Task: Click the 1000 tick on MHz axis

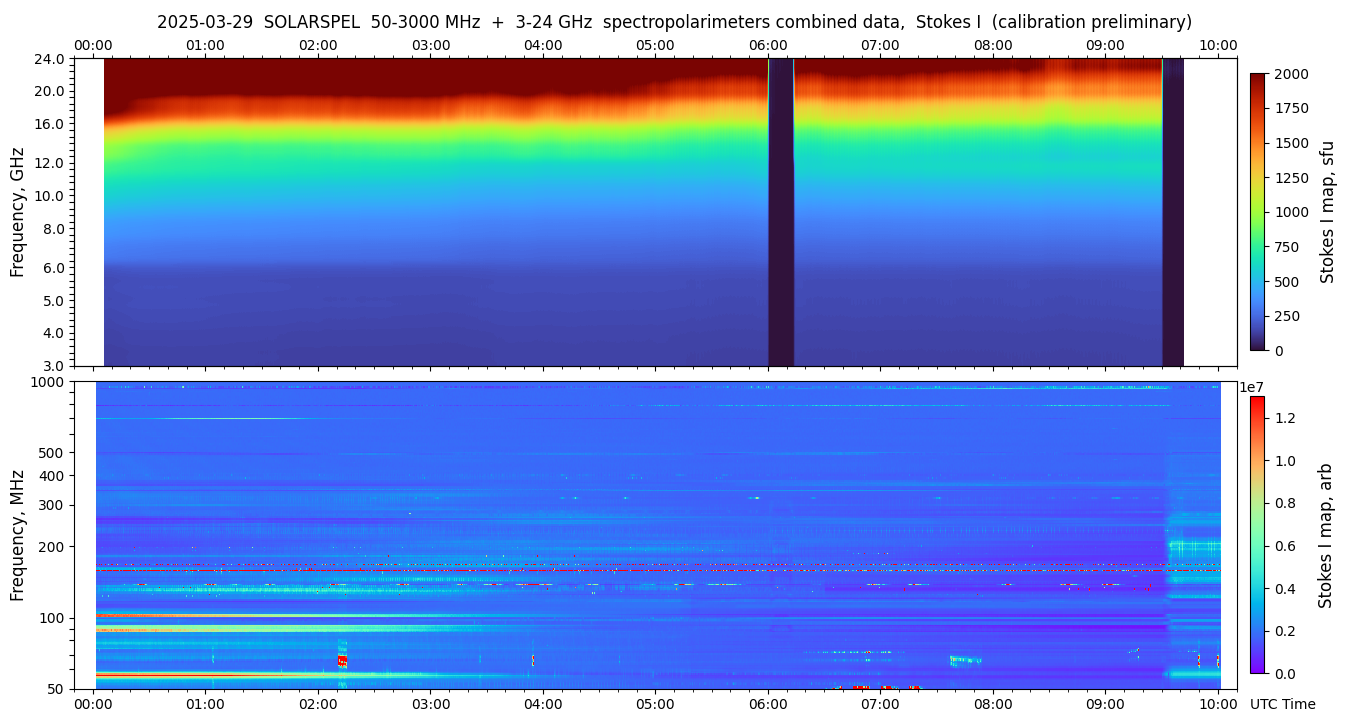Action: [x=49, y=382]
